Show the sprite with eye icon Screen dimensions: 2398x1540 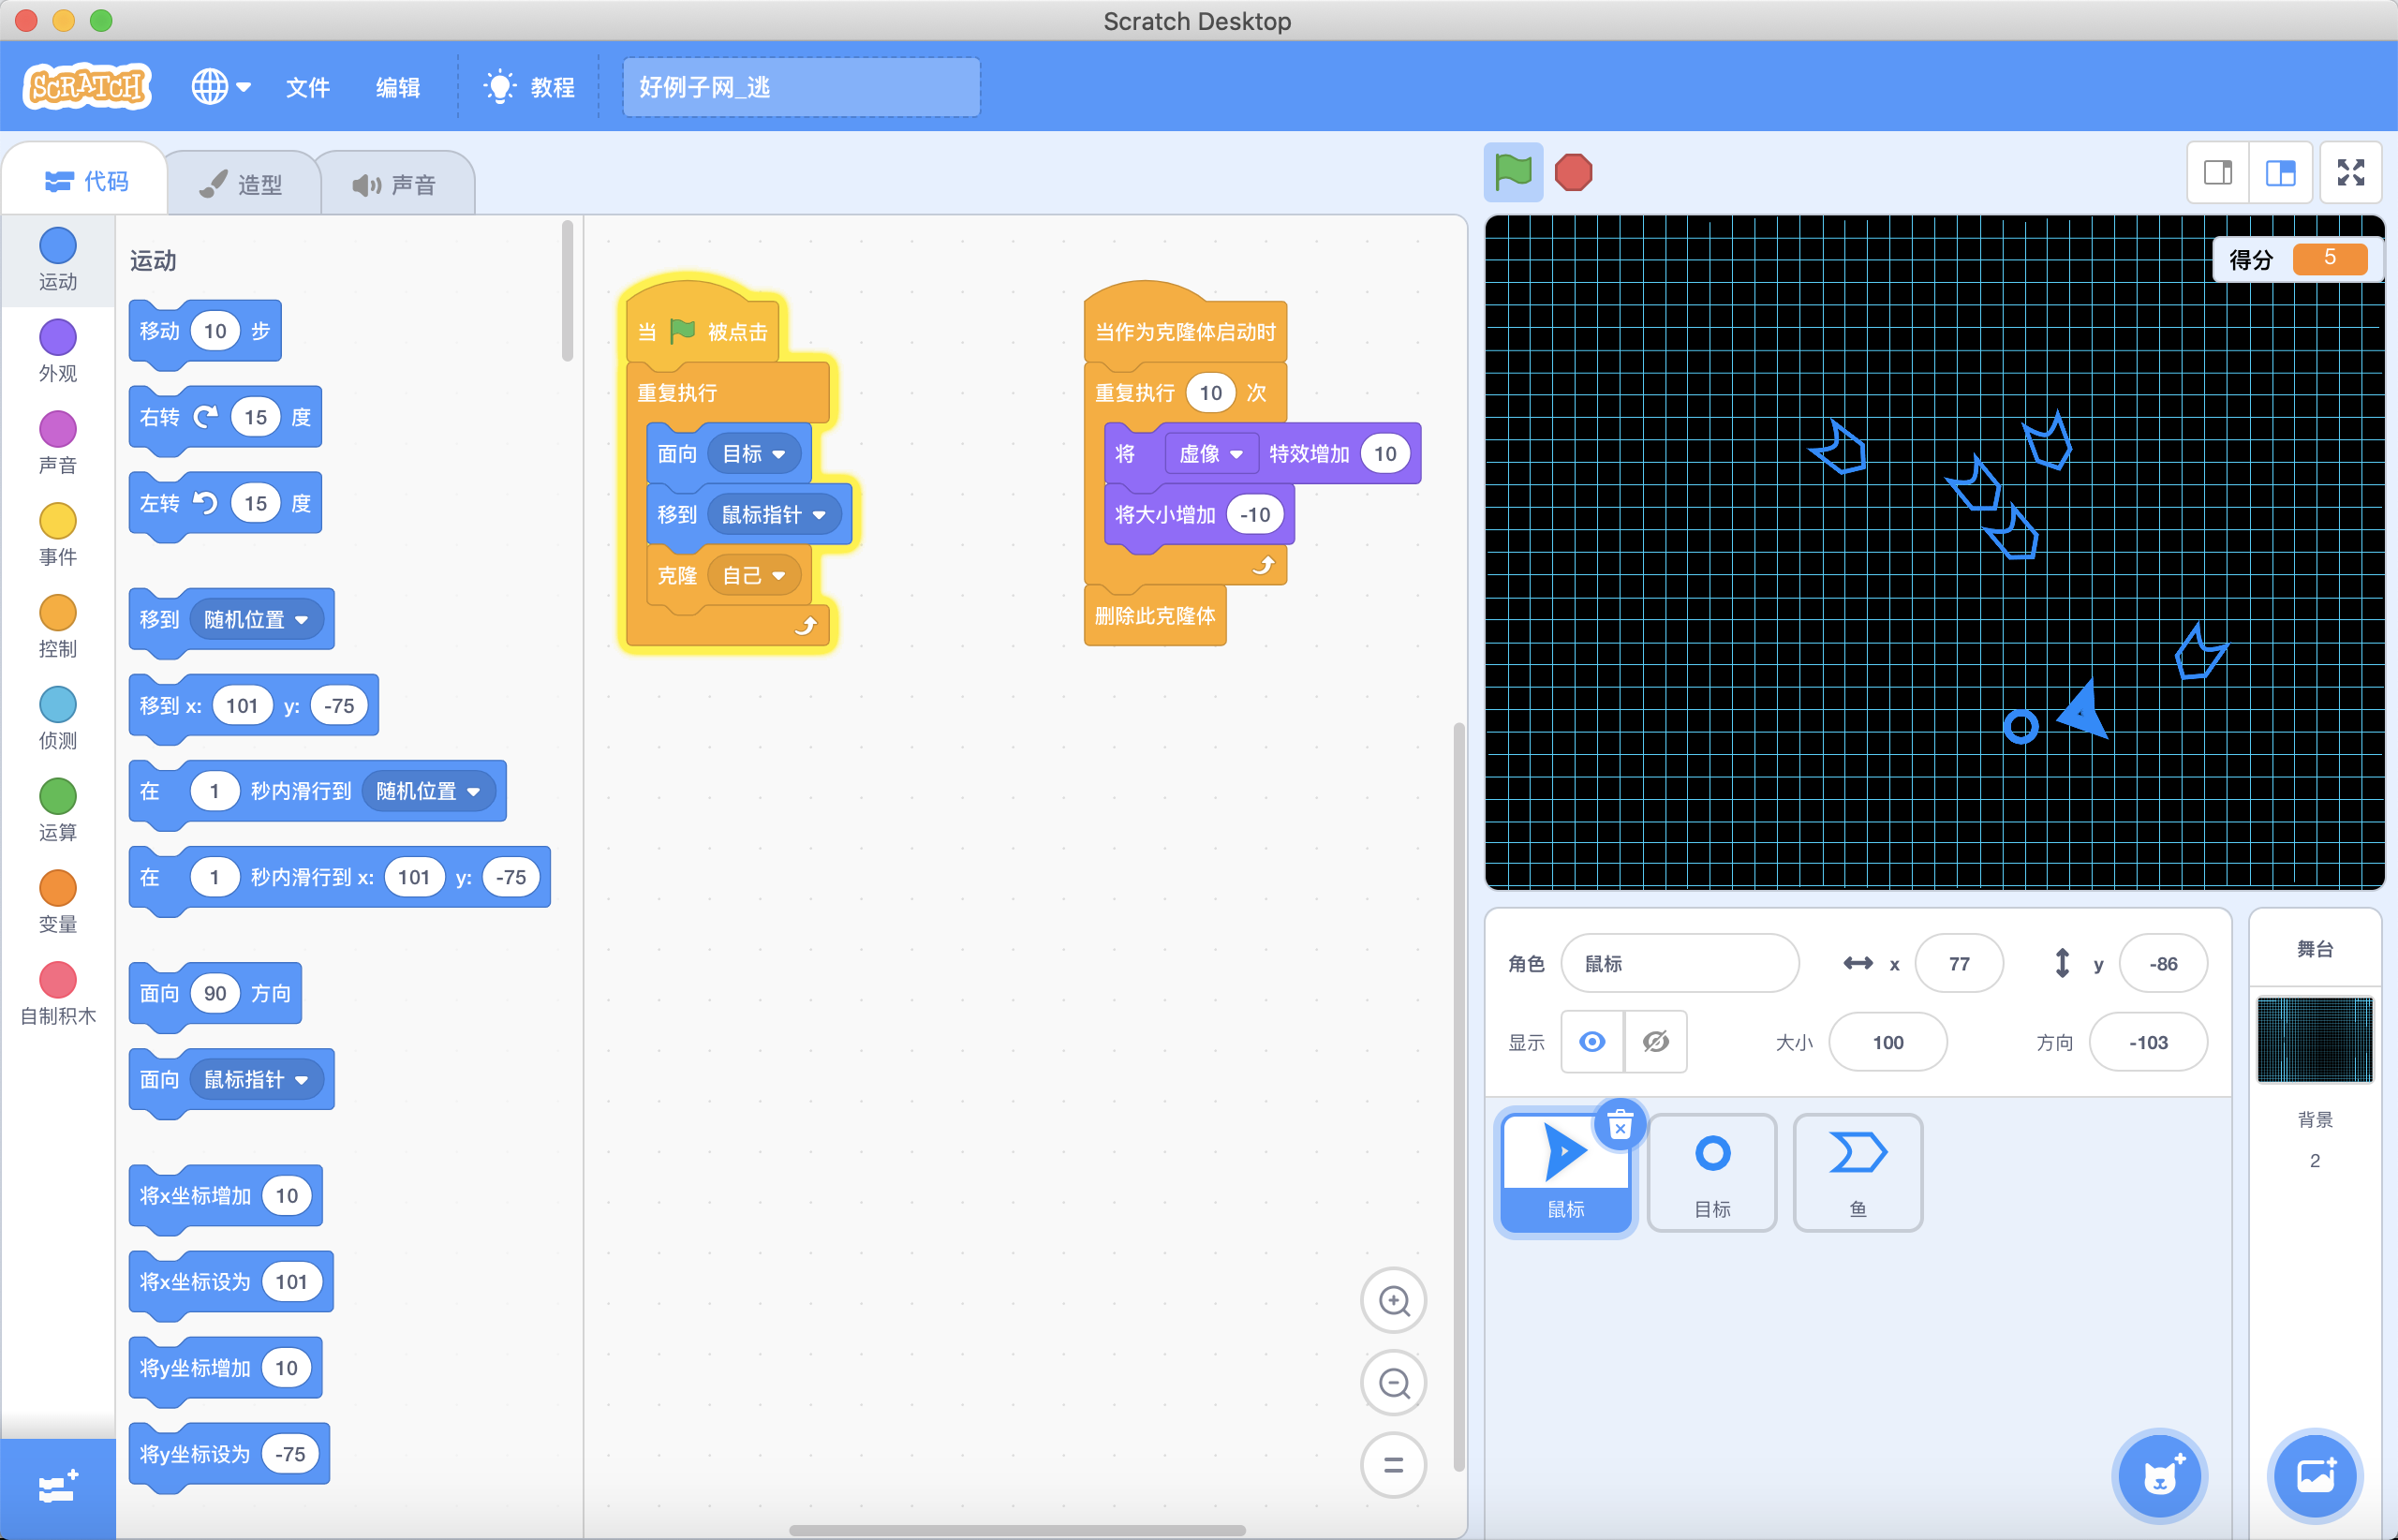pyautogui.click(x=1592, y=1042)
